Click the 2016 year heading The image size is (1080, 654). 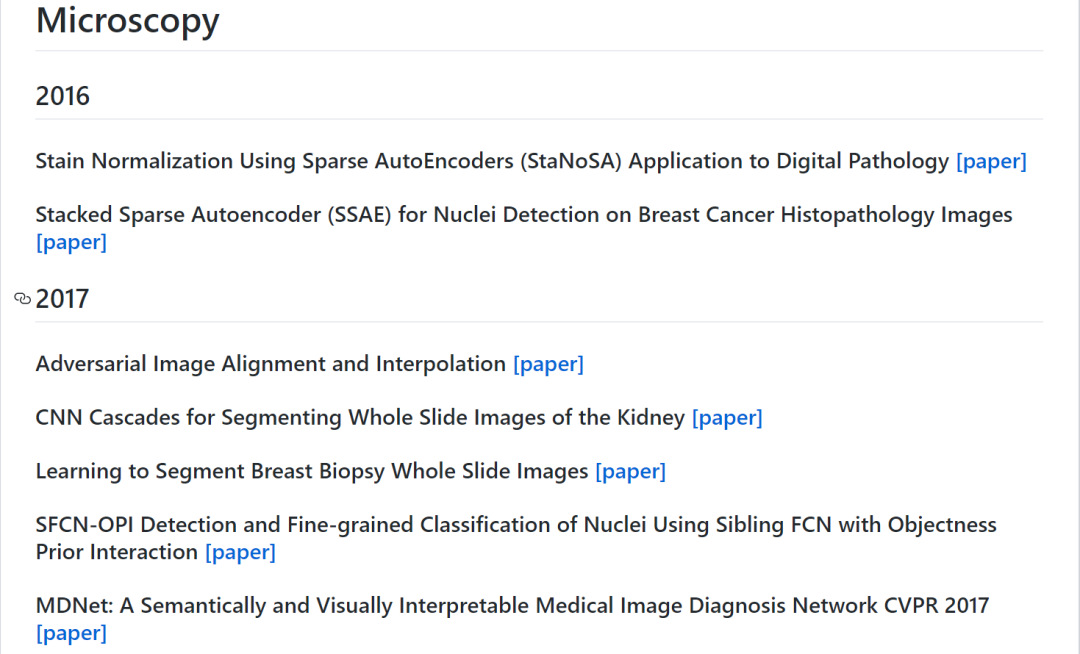(x=62, y=96)
